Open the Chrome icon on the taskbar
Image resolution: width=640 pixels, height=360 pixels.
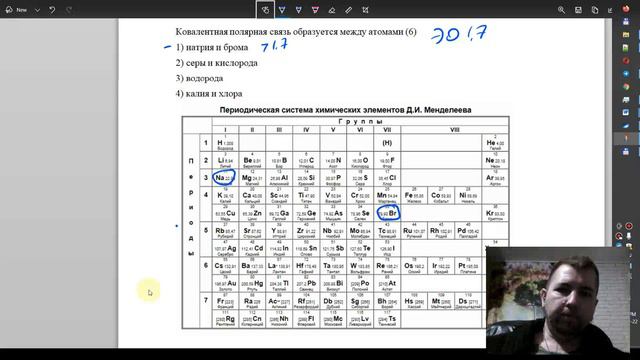[x=626, y=87]
